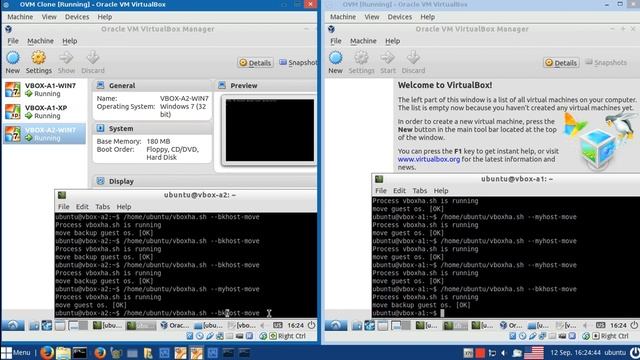Screen dimensions: 640x360
Task: Select the VBOX-A1-XP virtual machine
Action: 44,111
